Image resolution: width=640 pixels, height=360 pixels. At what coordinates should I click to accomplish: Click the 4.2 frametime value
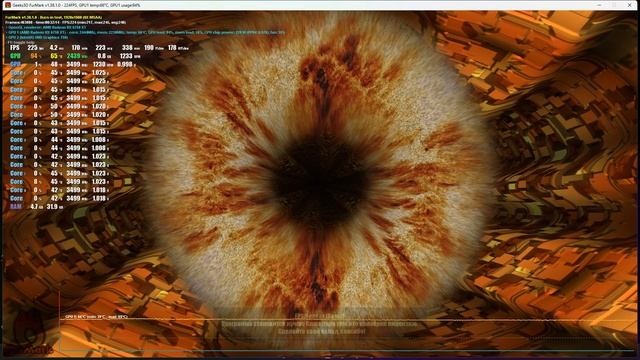[x=53, y=48]
